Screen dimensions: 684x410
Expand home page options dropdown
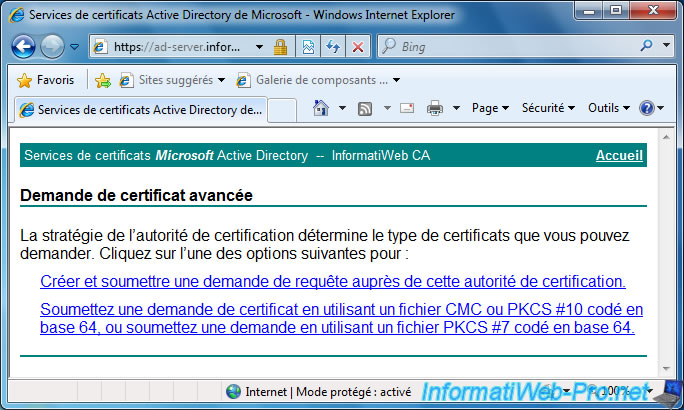point(342,108)
